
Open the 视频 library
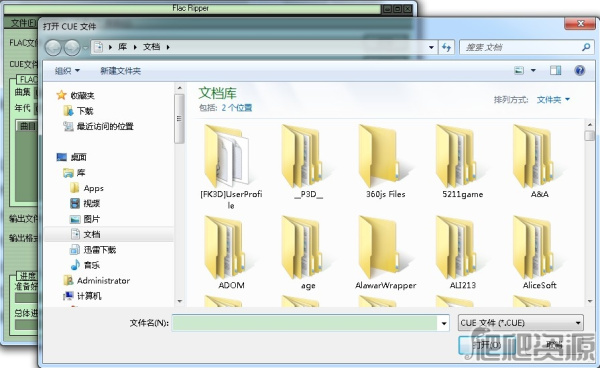pyautogui.click(x=85, y=204)
